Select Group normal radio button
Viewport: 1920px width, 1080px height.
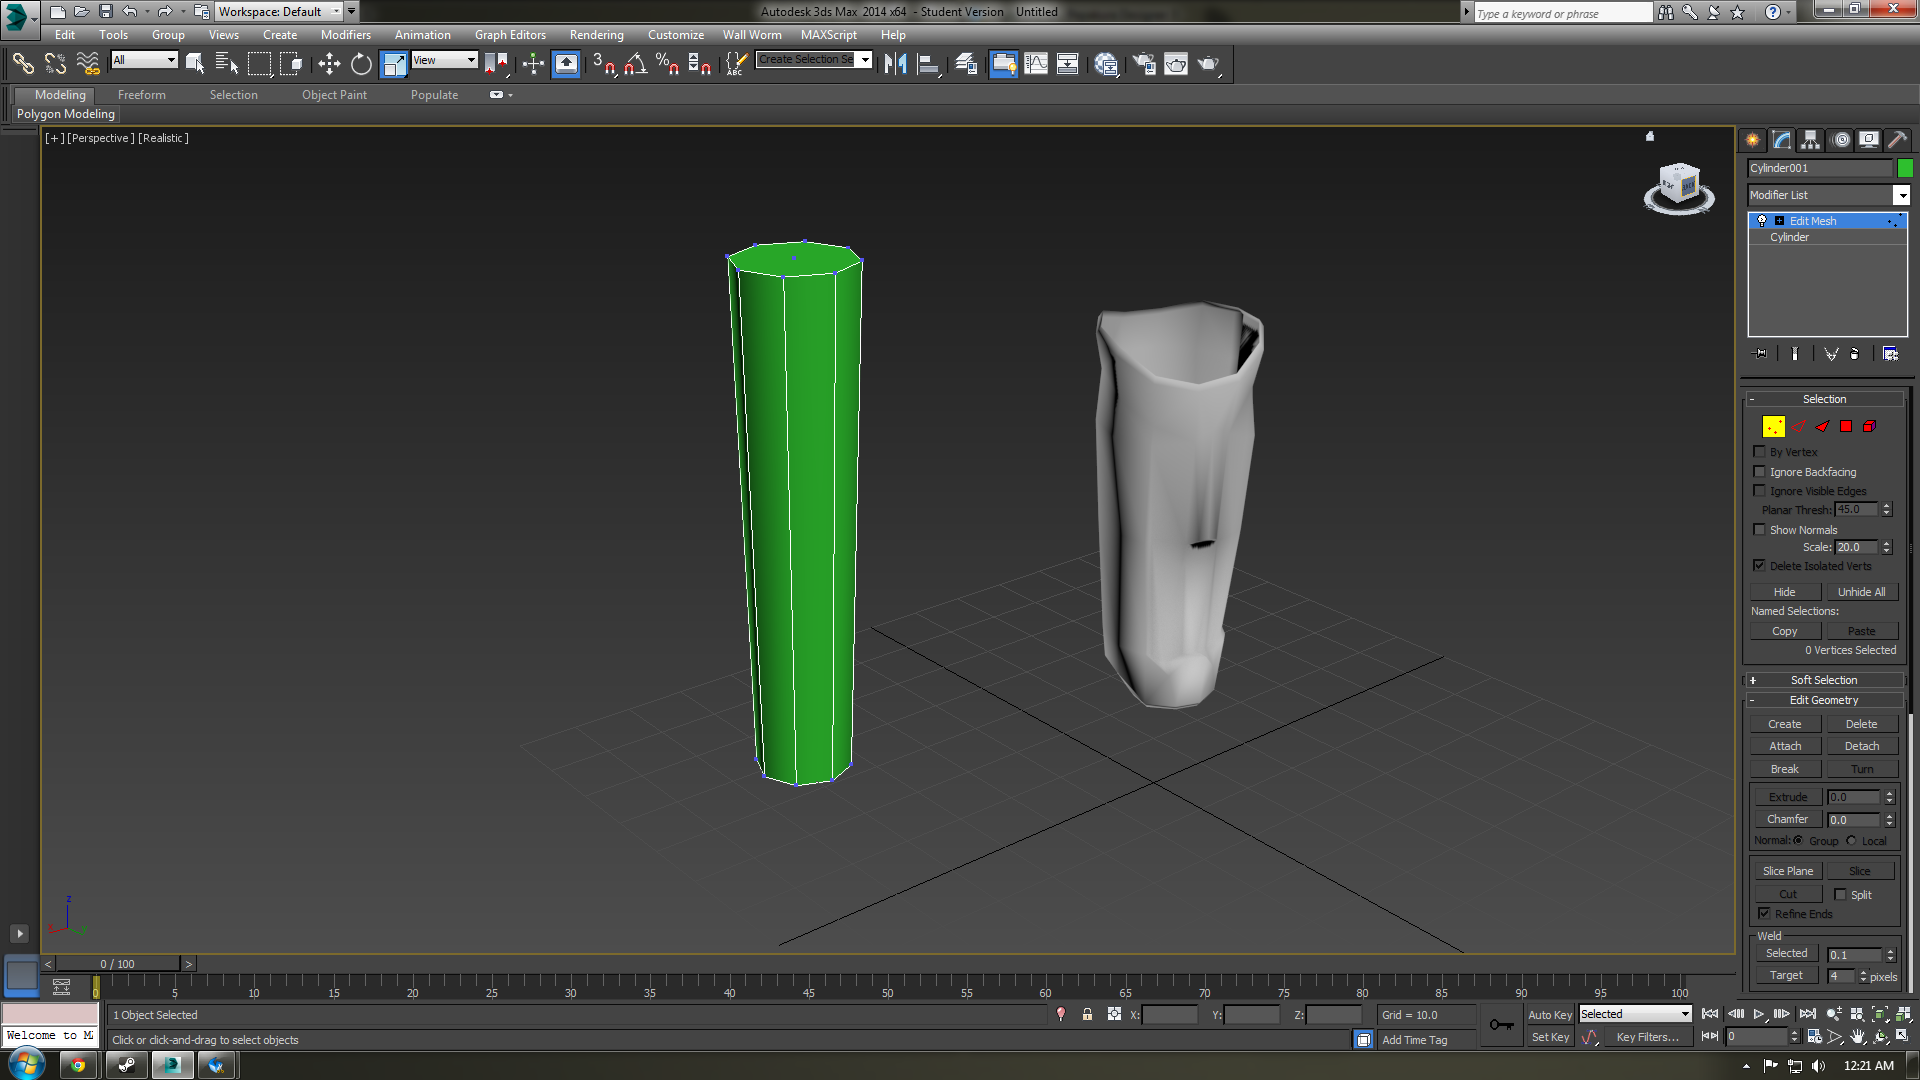1799,841
